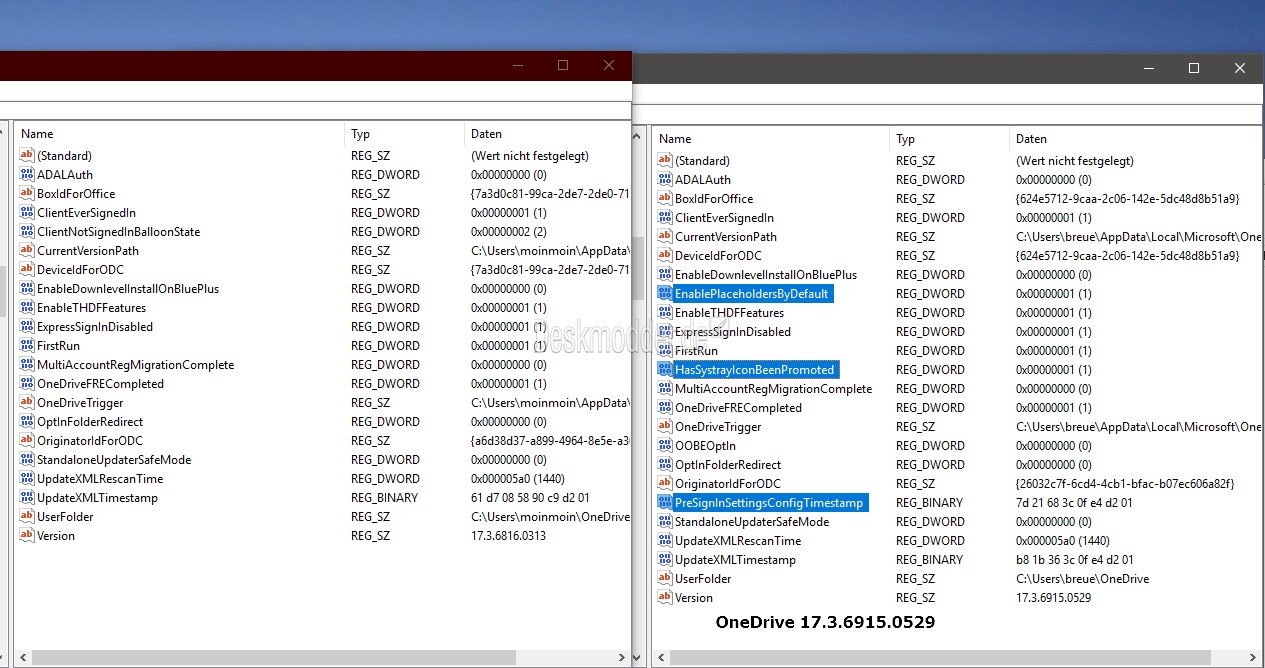Select FirstRun in the right window
The height and width of the screenshot is (668, 1265).
point(697,350)
